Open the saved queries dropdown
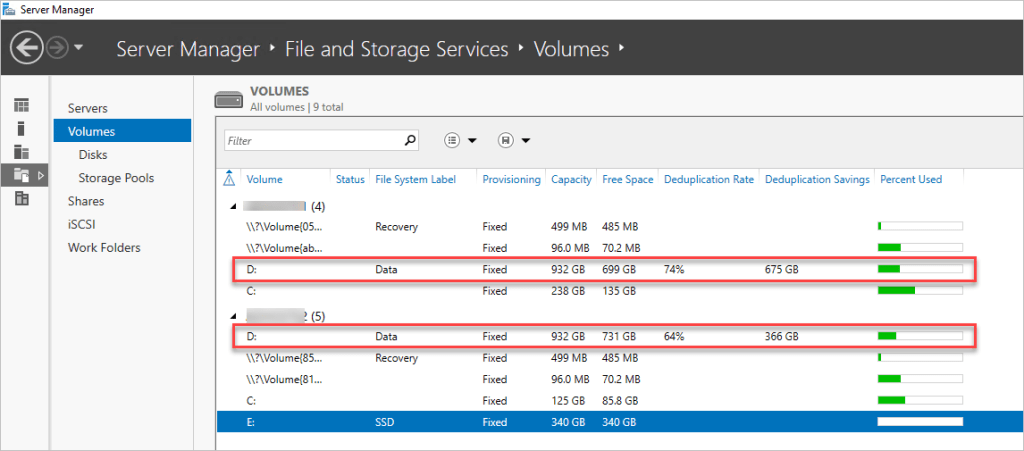The image size is (1024, 451). [x=514, y=141]
